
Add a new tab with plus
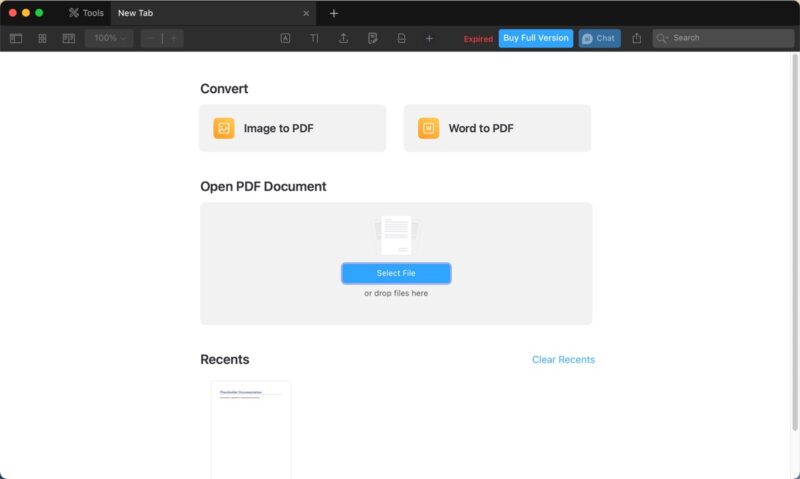point(334,13)
